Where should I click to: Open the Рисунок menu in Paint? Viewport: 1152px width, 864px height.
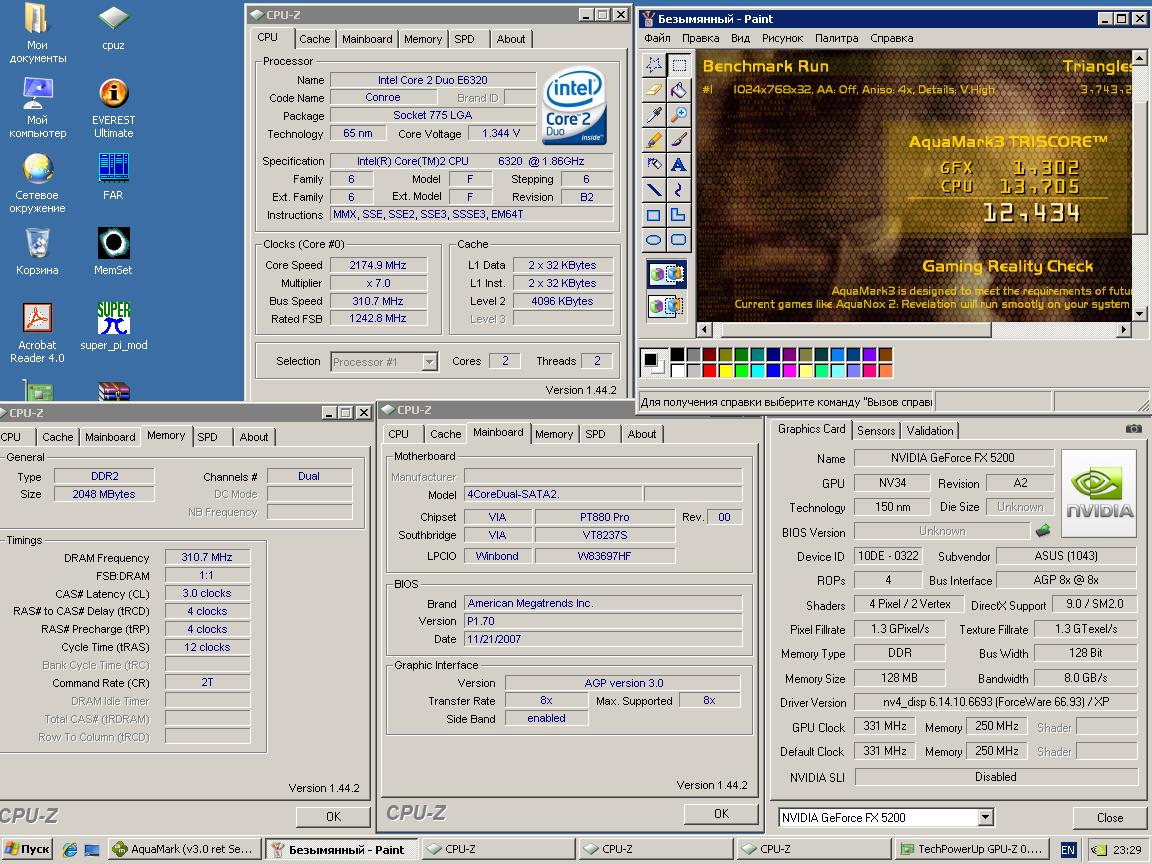click(x=782, y=38)
